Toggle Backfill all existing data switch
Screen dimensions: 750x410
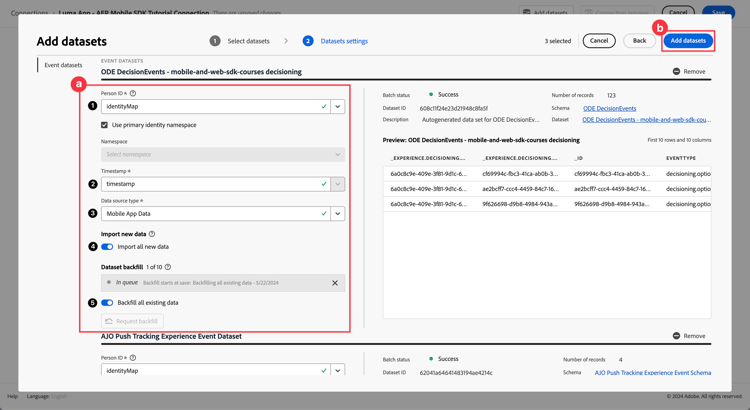tap(107, 302)
